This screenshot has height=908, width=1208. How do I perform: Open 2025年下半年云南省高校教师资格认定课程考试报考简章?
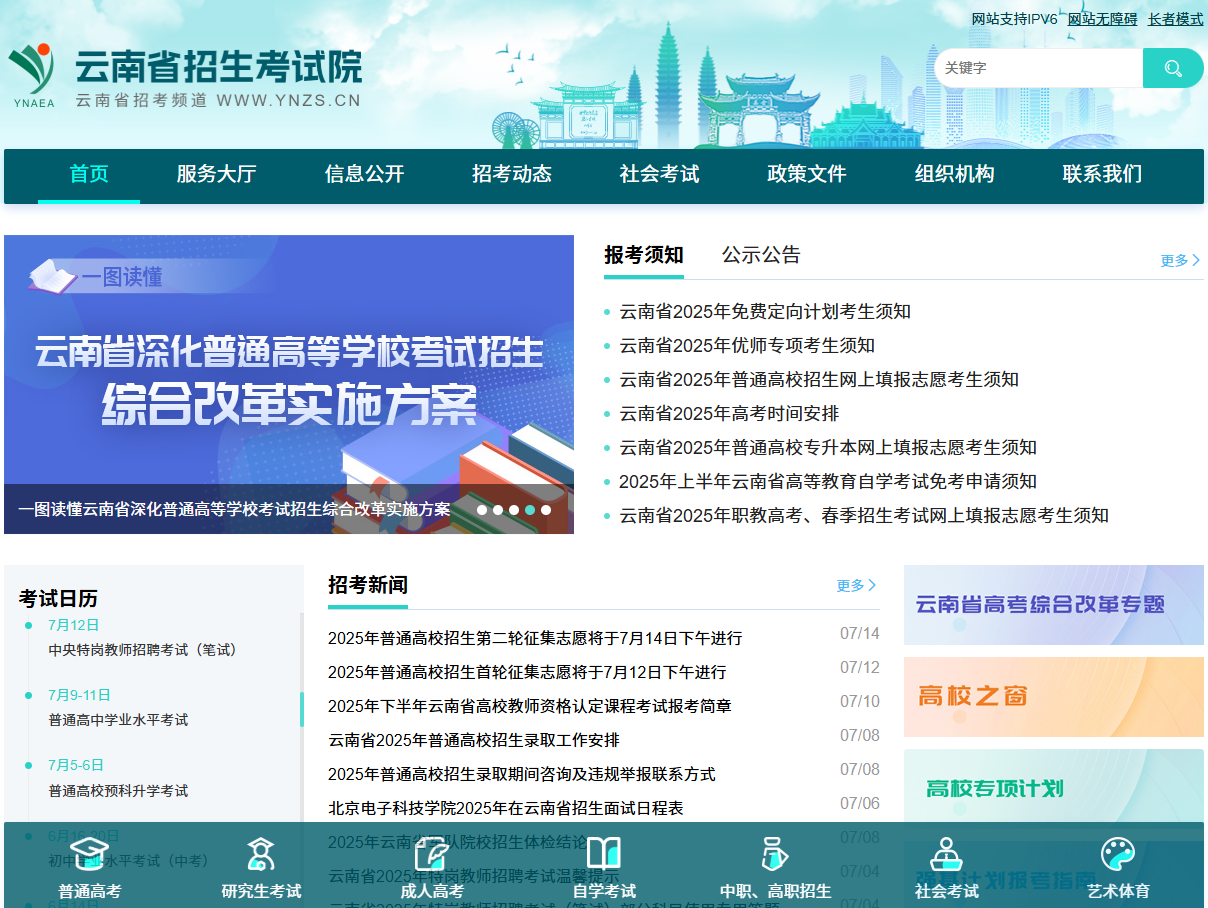[x=530, y=706]
